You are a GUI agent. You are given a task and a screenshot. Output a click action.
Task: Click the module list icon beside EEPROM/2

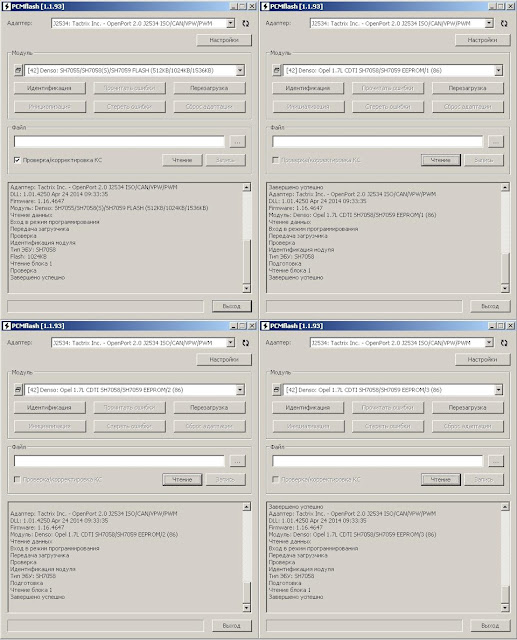click(x=18, y=390)
